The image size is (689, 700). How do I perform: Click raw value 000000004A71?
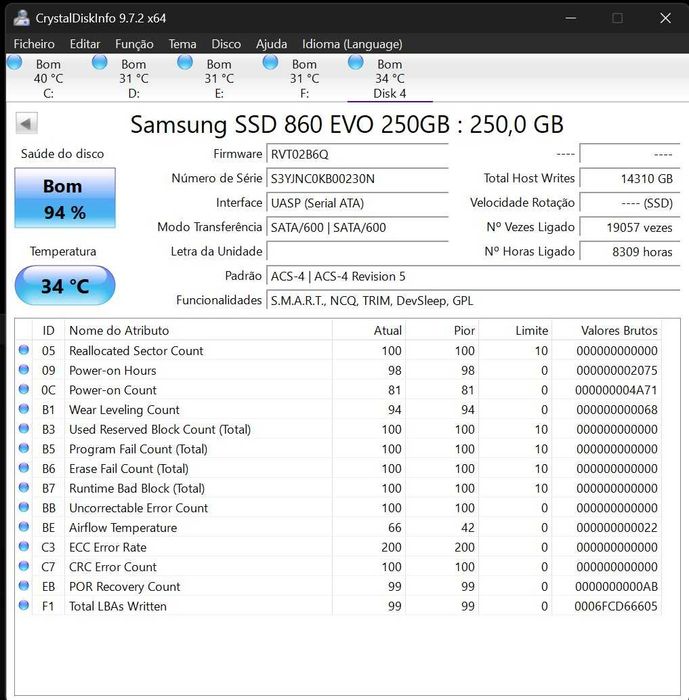616,390
